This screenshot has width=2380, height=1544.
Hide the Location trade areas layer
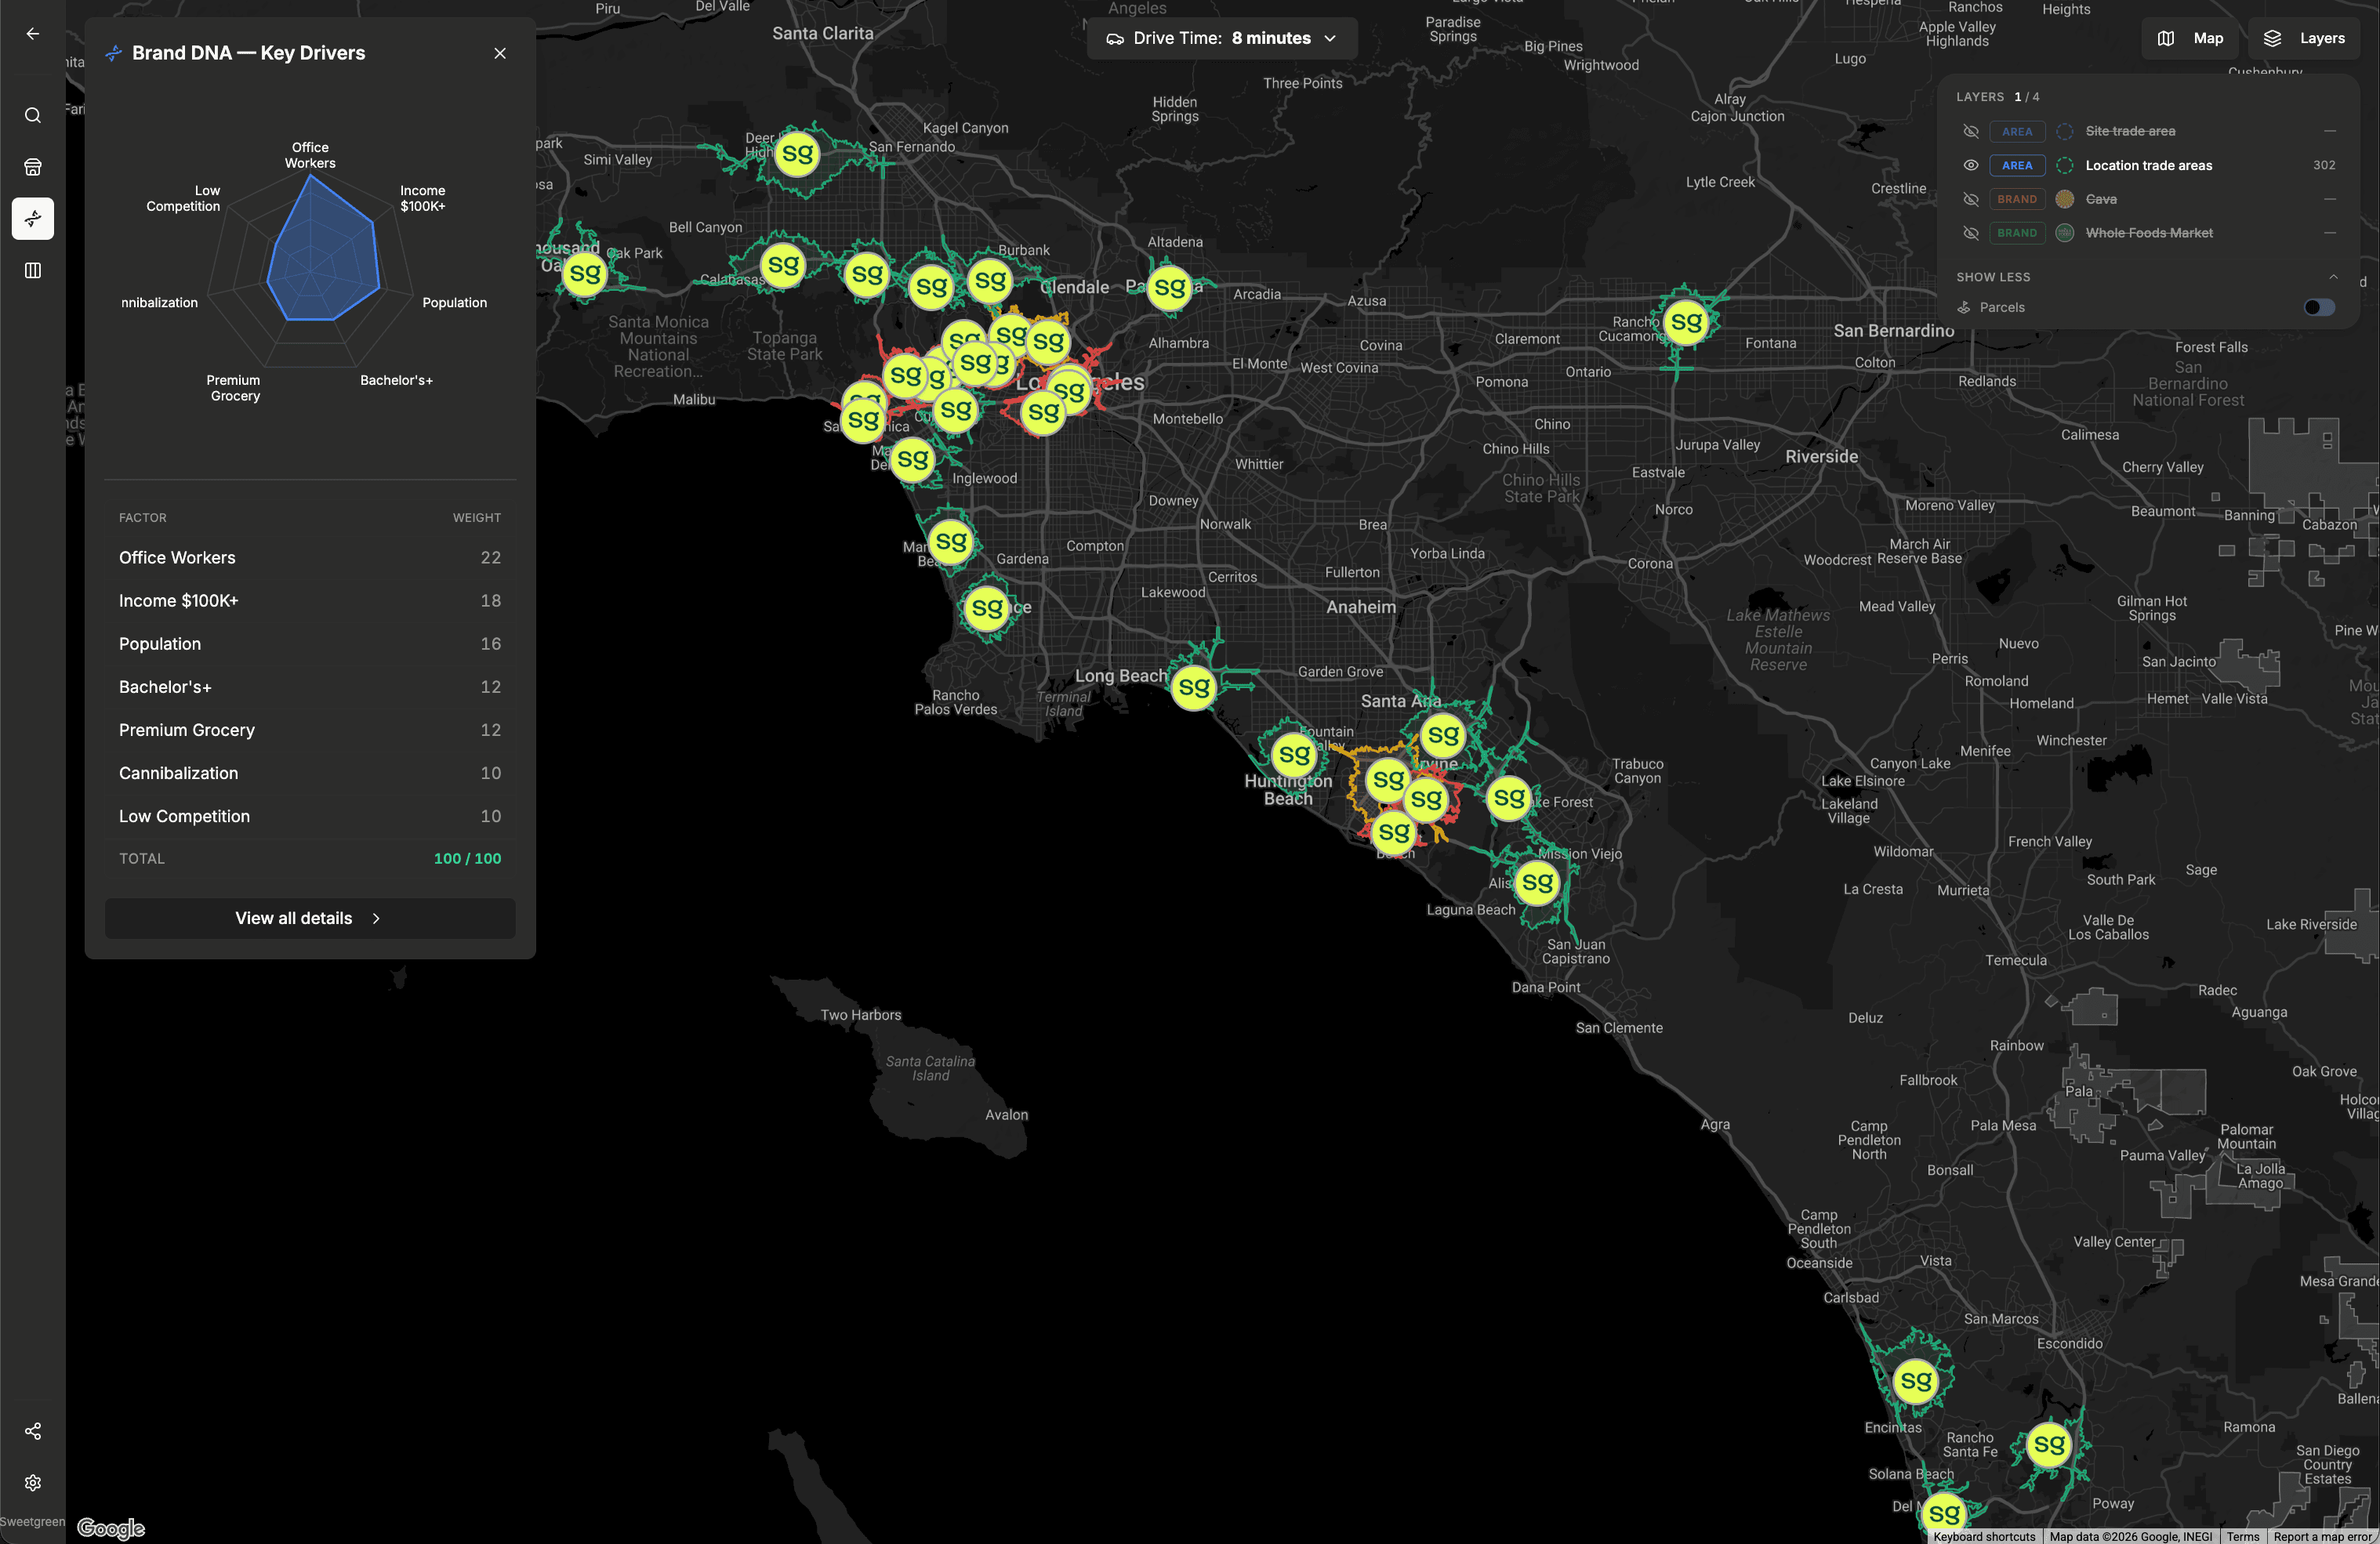pos(1971,165)
